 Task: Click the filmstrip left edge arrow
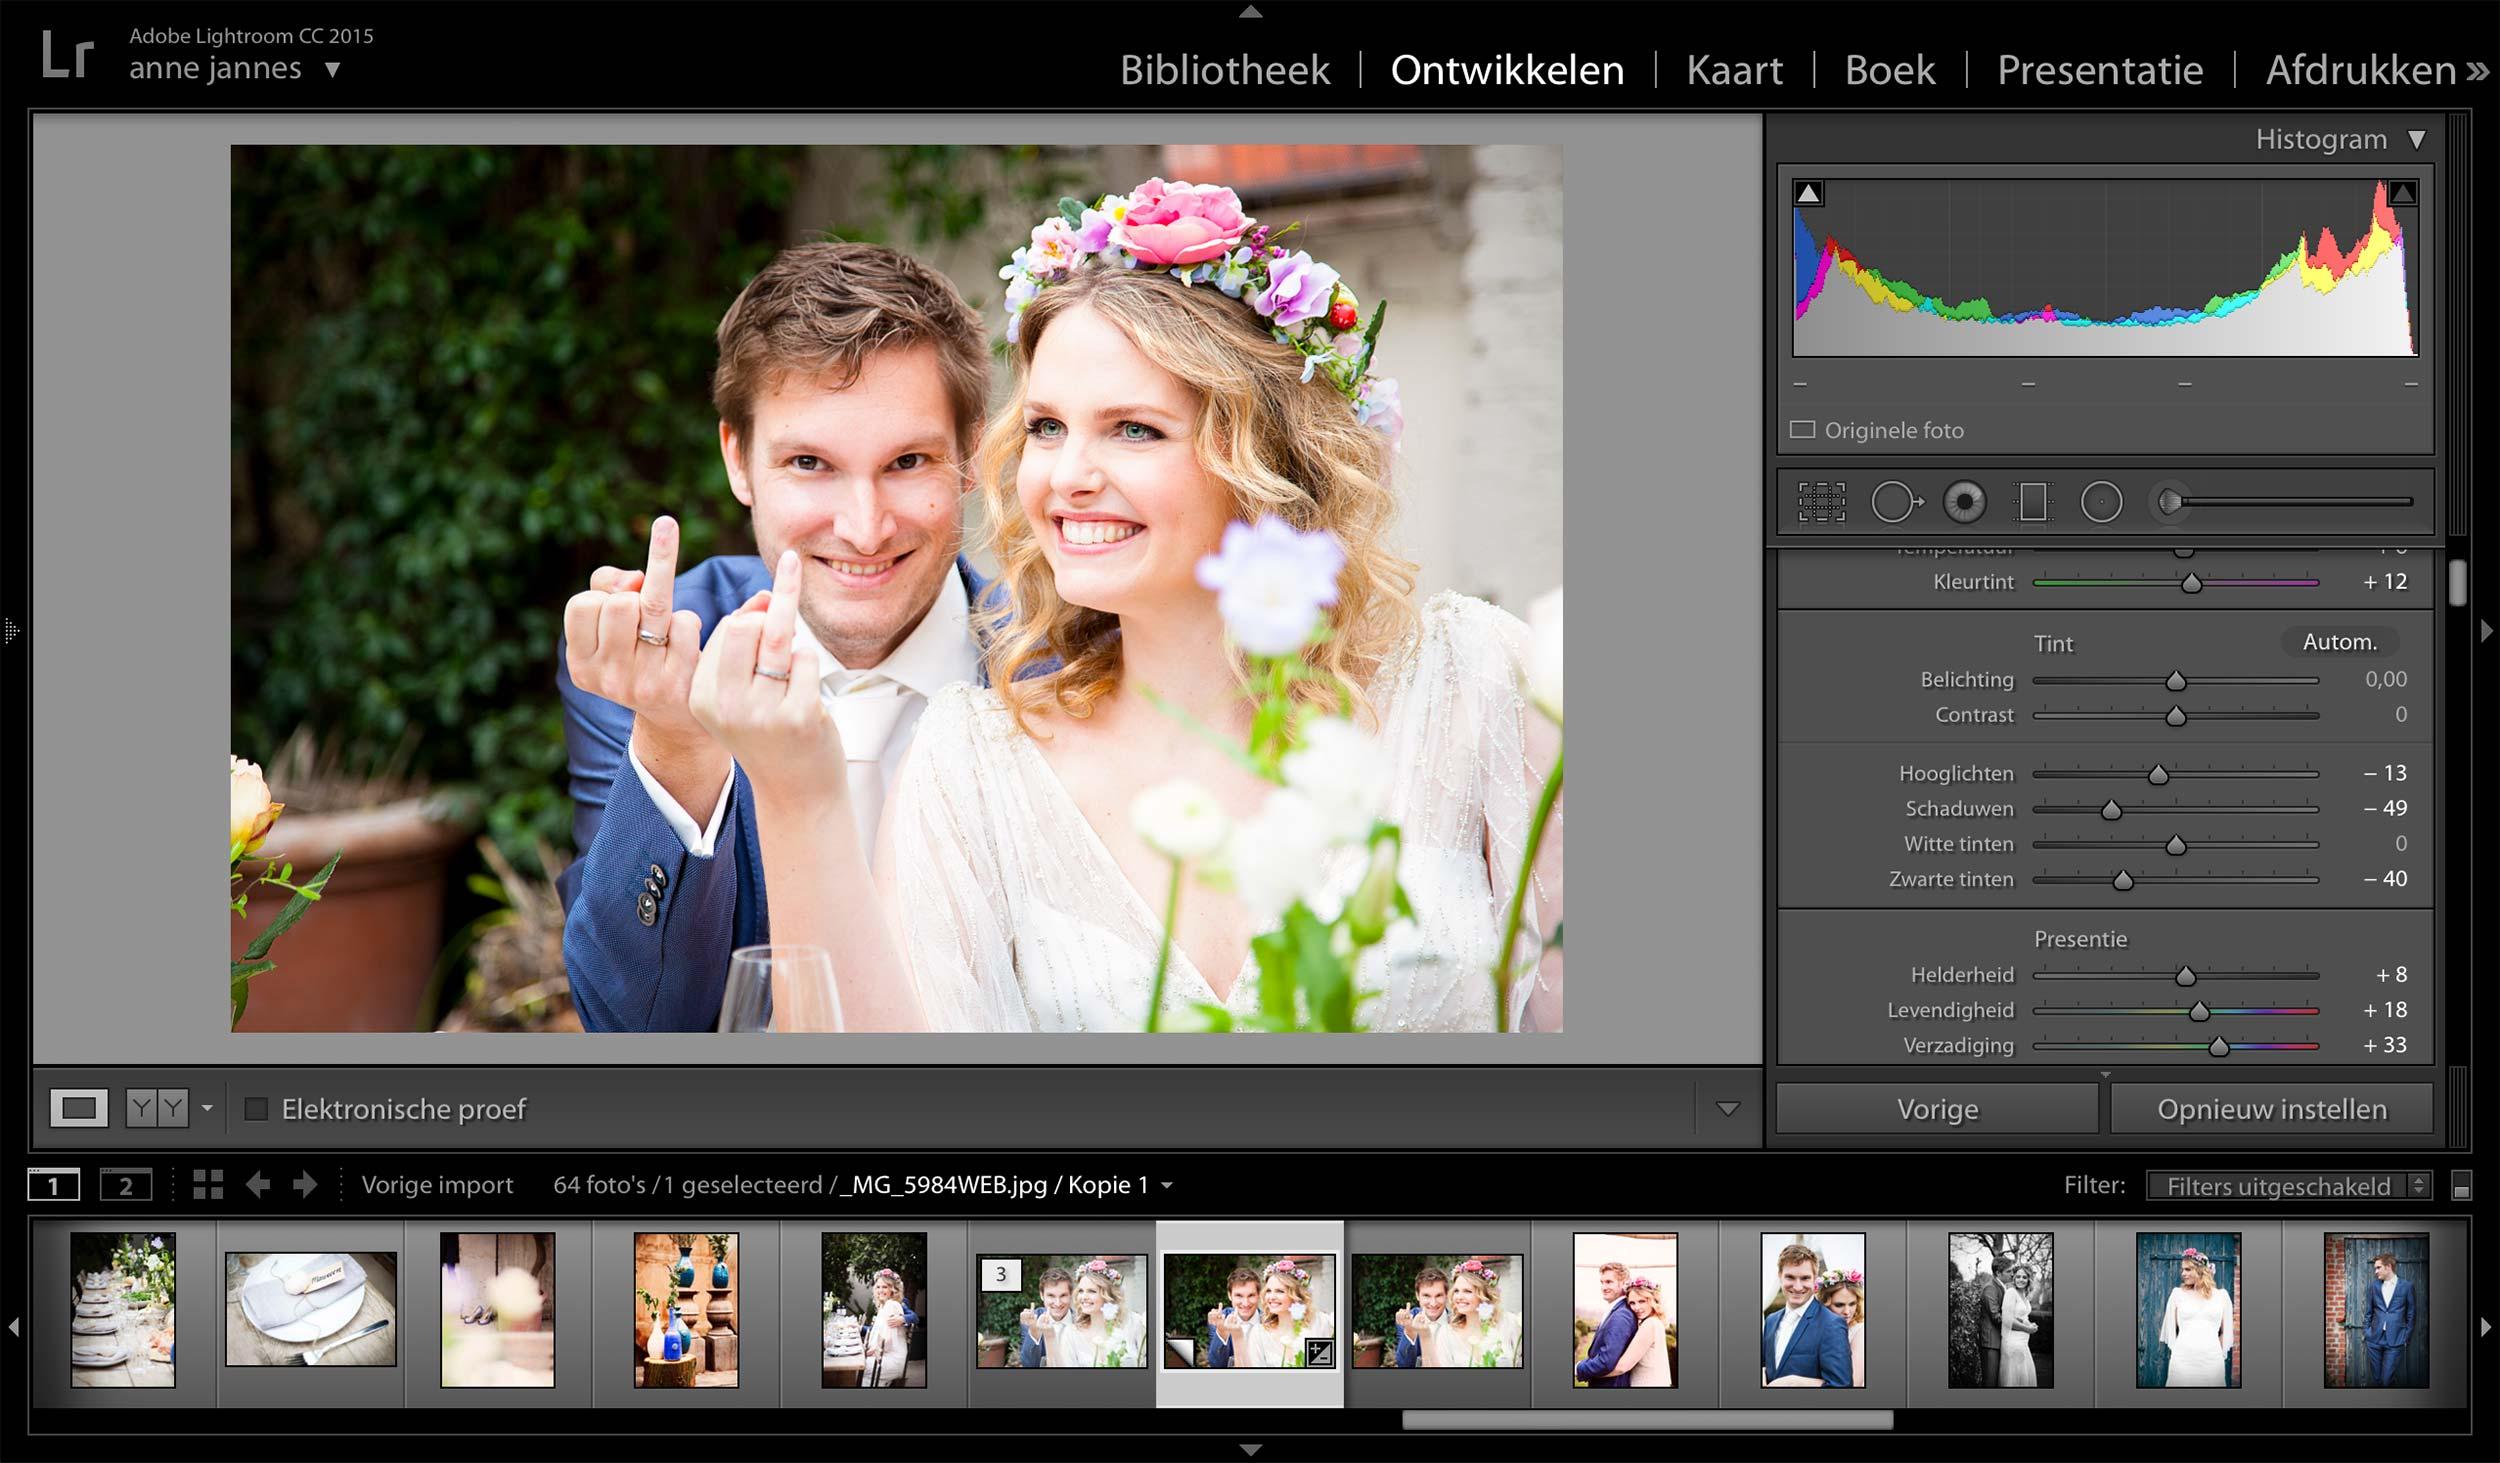pyautogui.click(x=14, y=1327)
